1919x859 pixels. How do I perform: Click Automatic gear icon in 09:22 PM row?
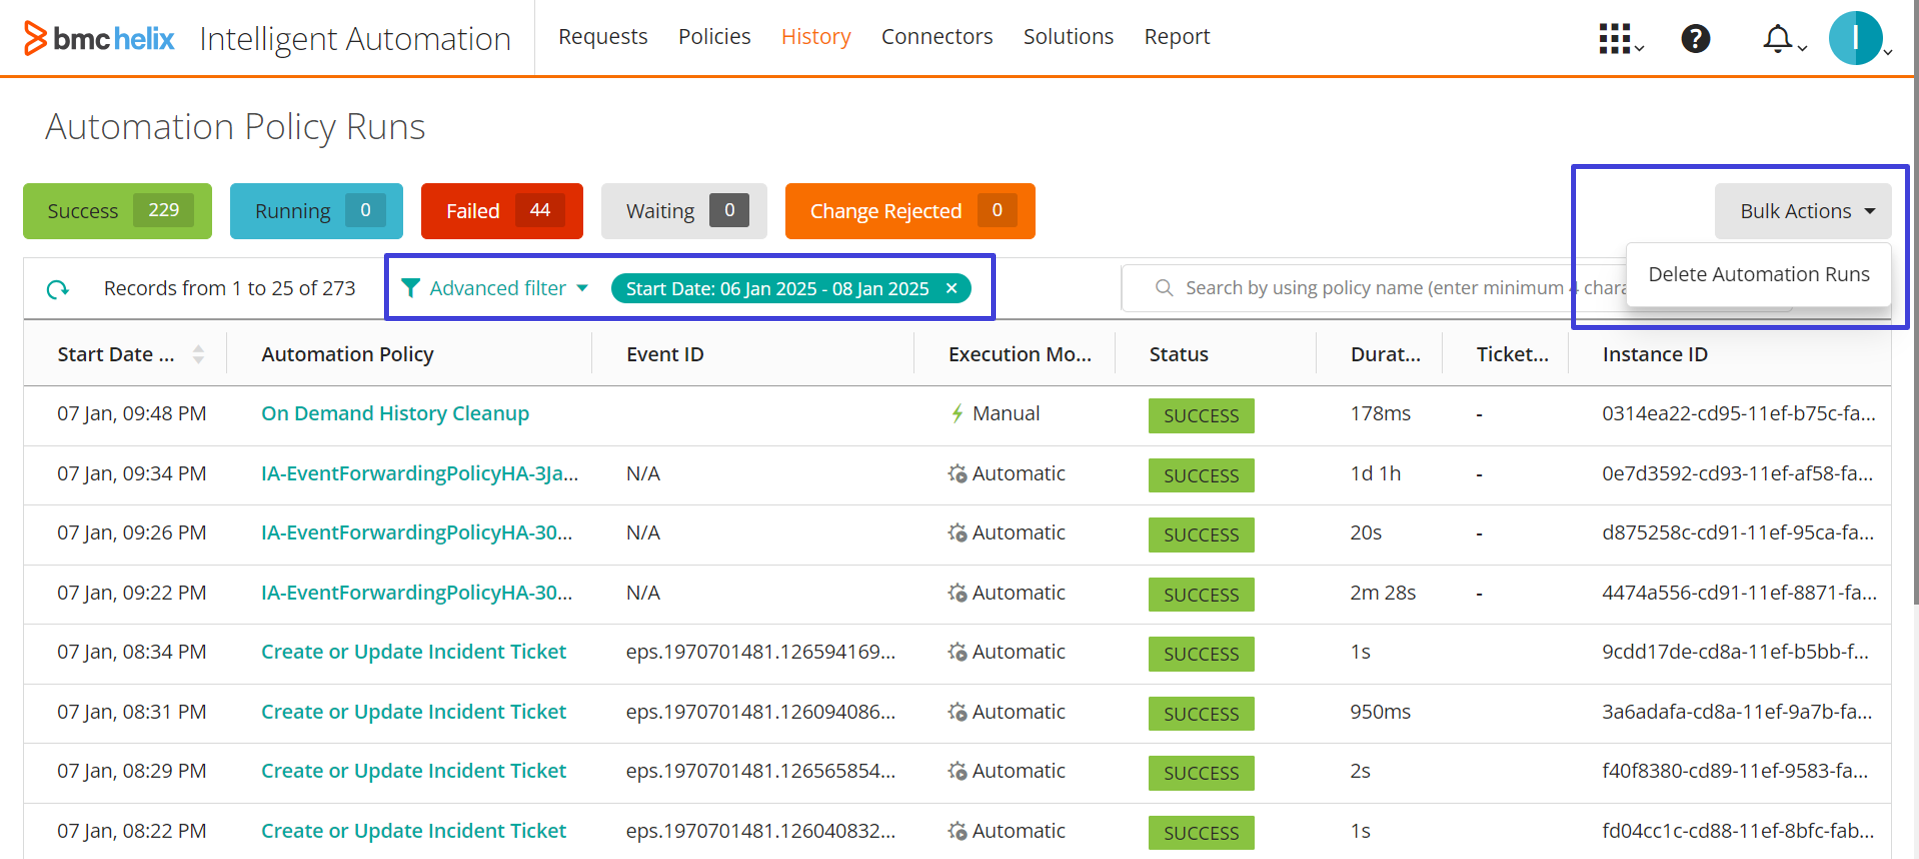click(957, 593)
